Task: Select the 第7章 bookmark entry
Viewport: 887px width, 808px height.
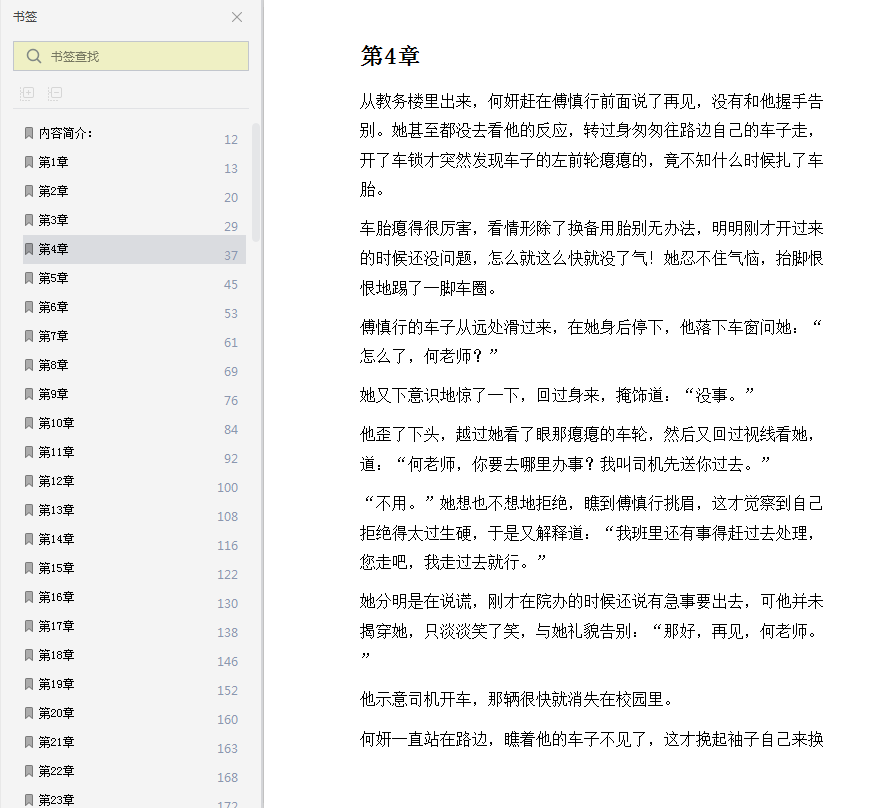Action: 134,336
